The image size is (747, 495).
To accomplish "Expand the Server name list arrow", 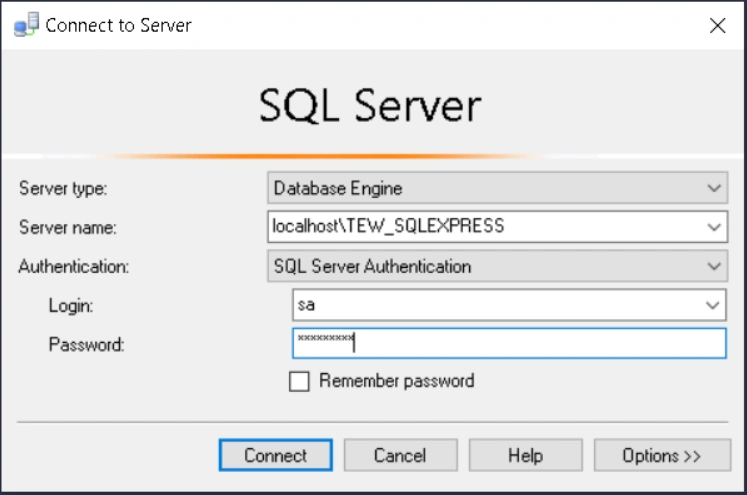I will coord(714,227).
